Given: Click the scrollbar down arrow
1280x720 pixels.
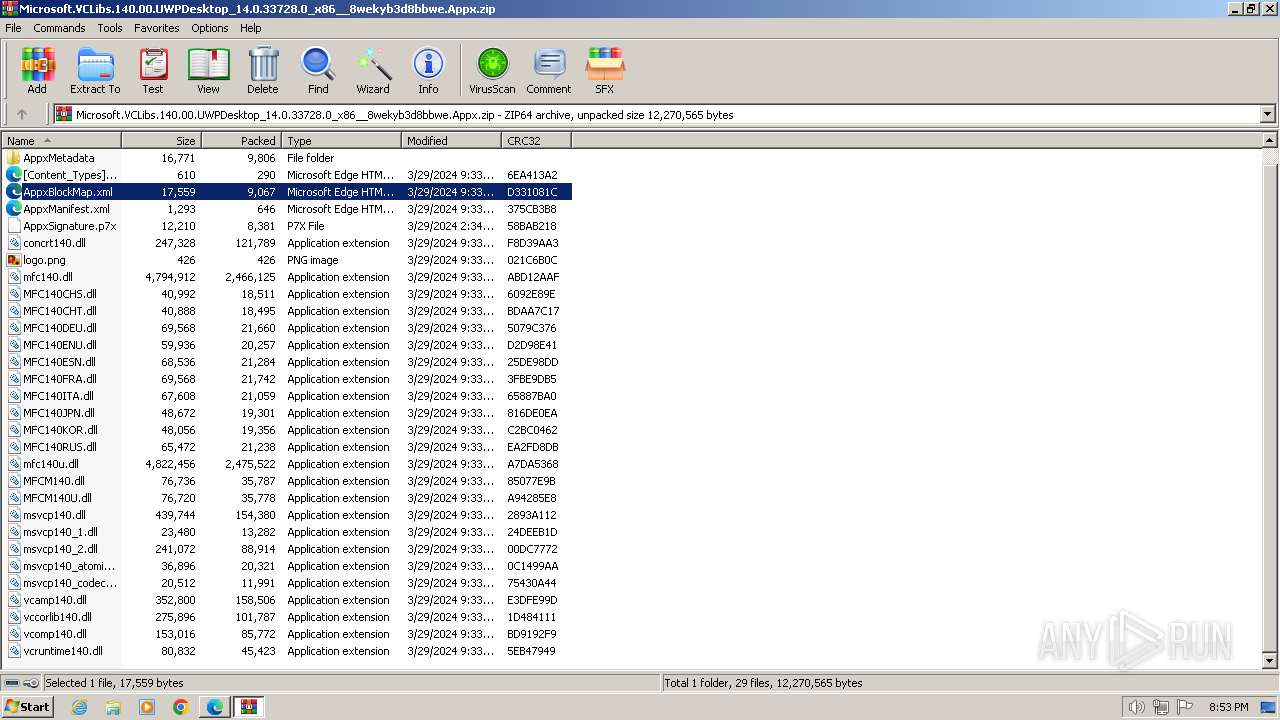Looking at the screenshot, I should [1270, 660].
